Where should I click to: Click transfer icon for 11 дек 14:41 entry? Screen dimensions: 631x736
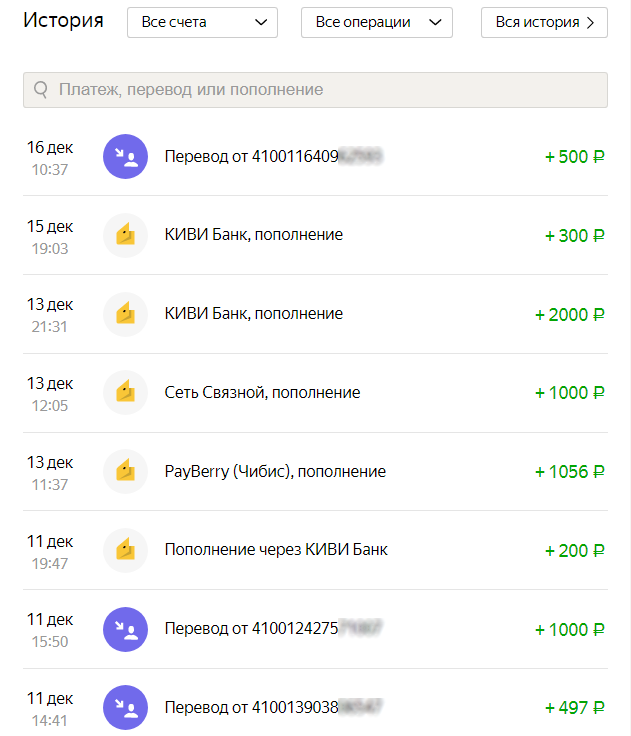126,707
